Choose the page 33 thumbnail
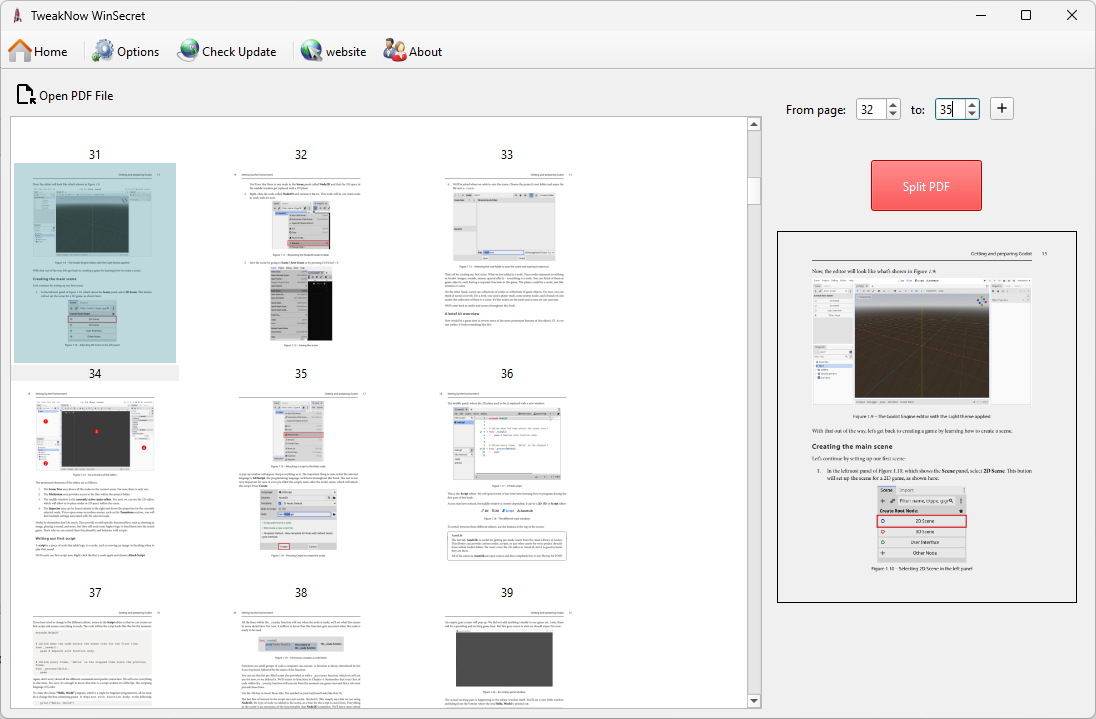The image size is (1096, 719). pos(507,262)
